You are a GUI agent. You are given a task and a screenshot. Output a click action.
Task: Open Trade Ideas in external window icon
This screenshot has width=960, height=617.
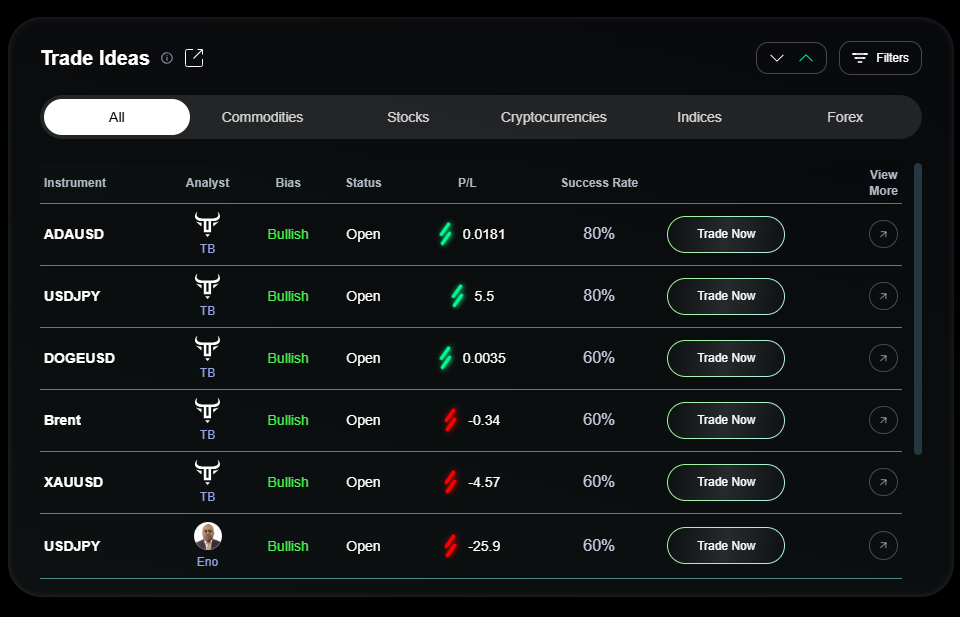click(195, 58)
